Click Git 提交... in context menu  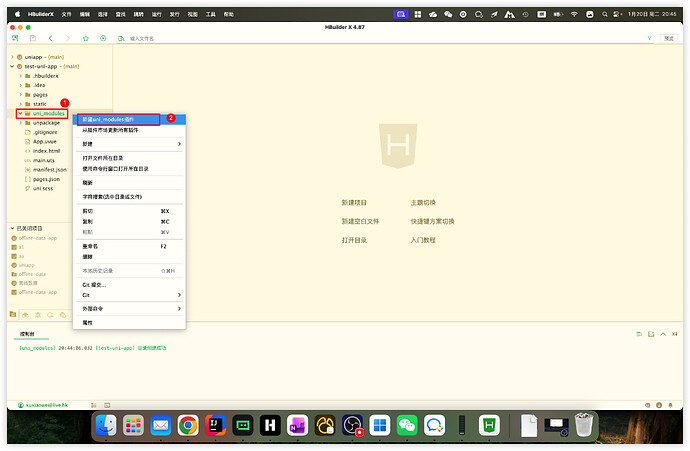(95, 284)
